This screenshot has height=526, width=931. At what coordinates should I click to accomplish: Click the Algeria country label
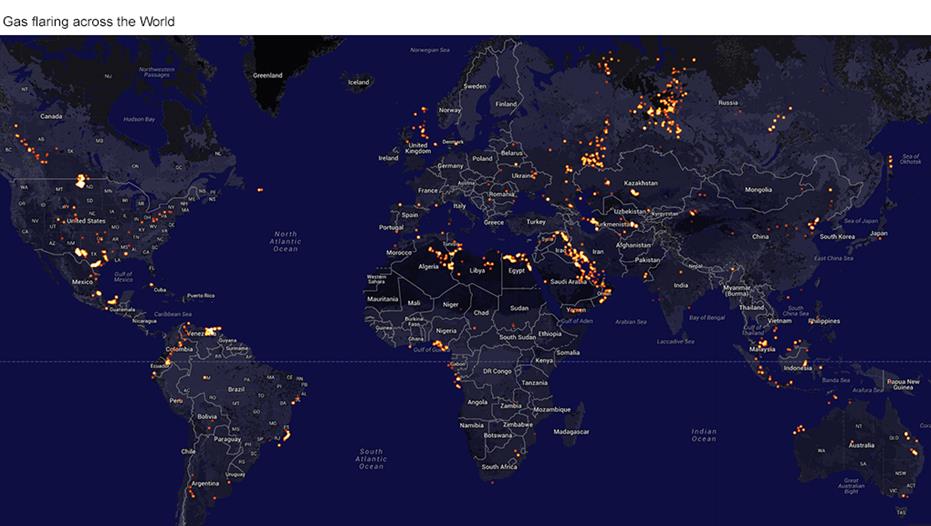tap(428, 267)
